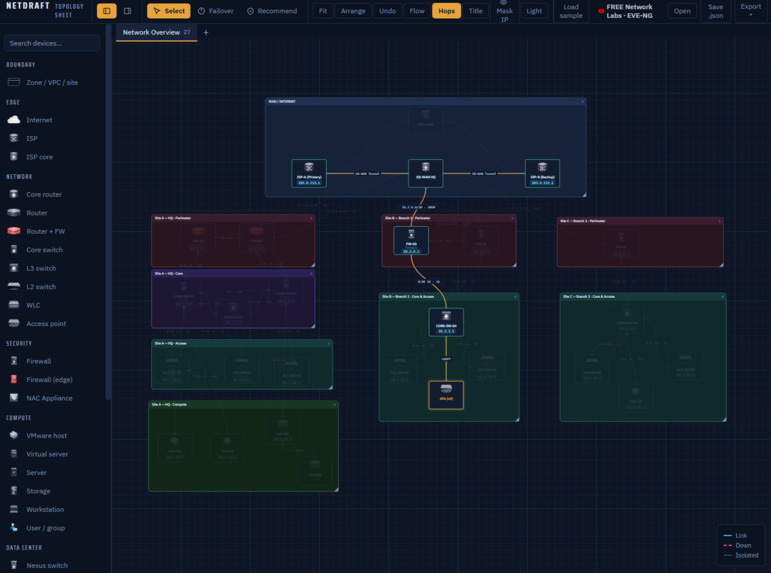
Task: Run the Failover simulation
Action: (216, 11)
